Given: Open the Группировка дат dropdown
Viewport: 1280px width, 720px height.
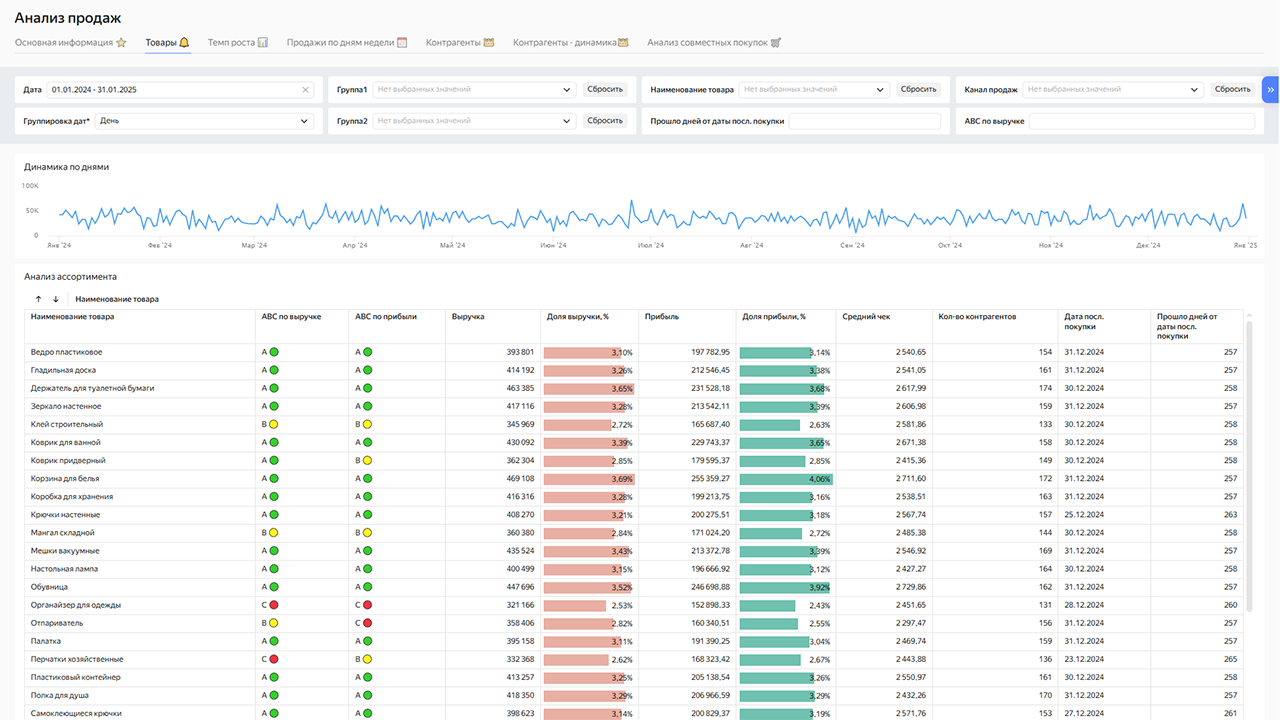Looking at the screenshot, I should point(206,121).
